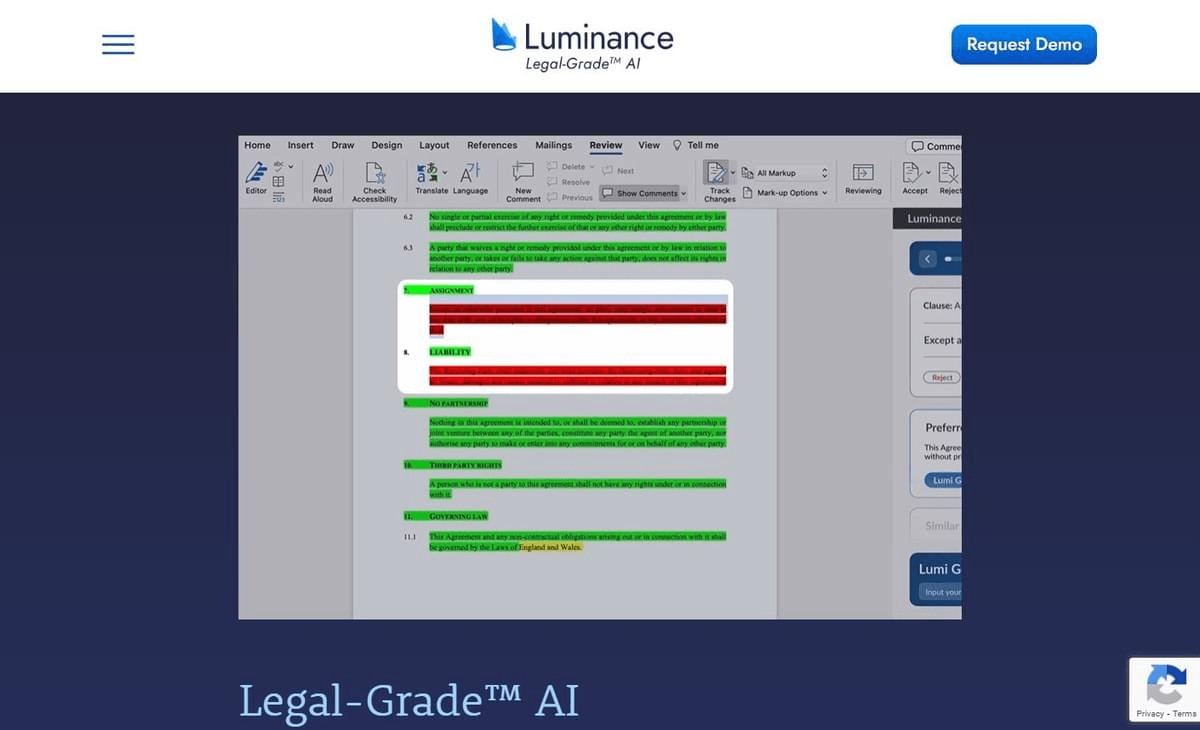
Task: Click the NO PARTNERSHIP heading
Action: click(458, 403)
